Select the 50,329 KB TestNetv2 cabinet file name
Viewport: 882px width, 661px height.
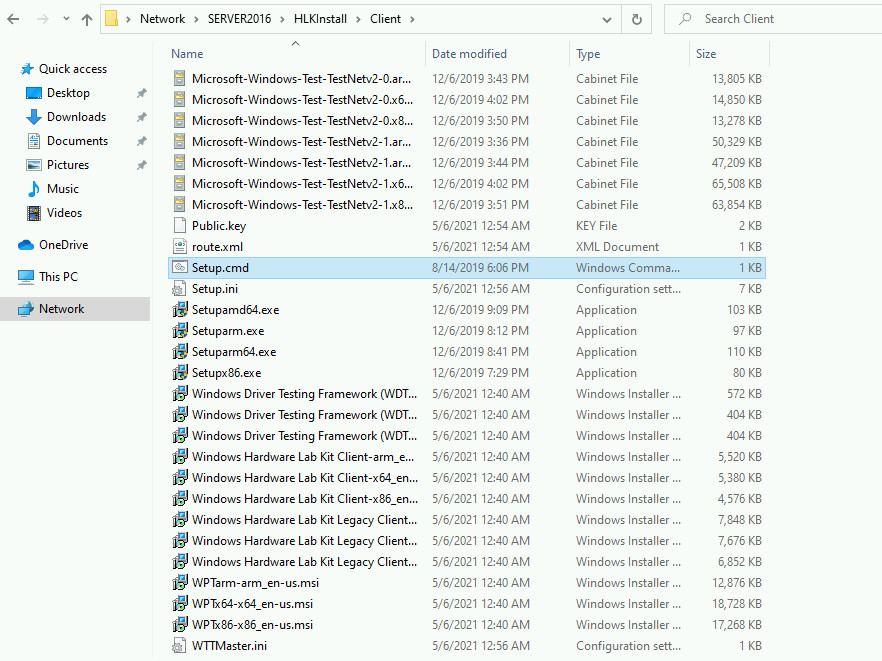pos(302,142)
